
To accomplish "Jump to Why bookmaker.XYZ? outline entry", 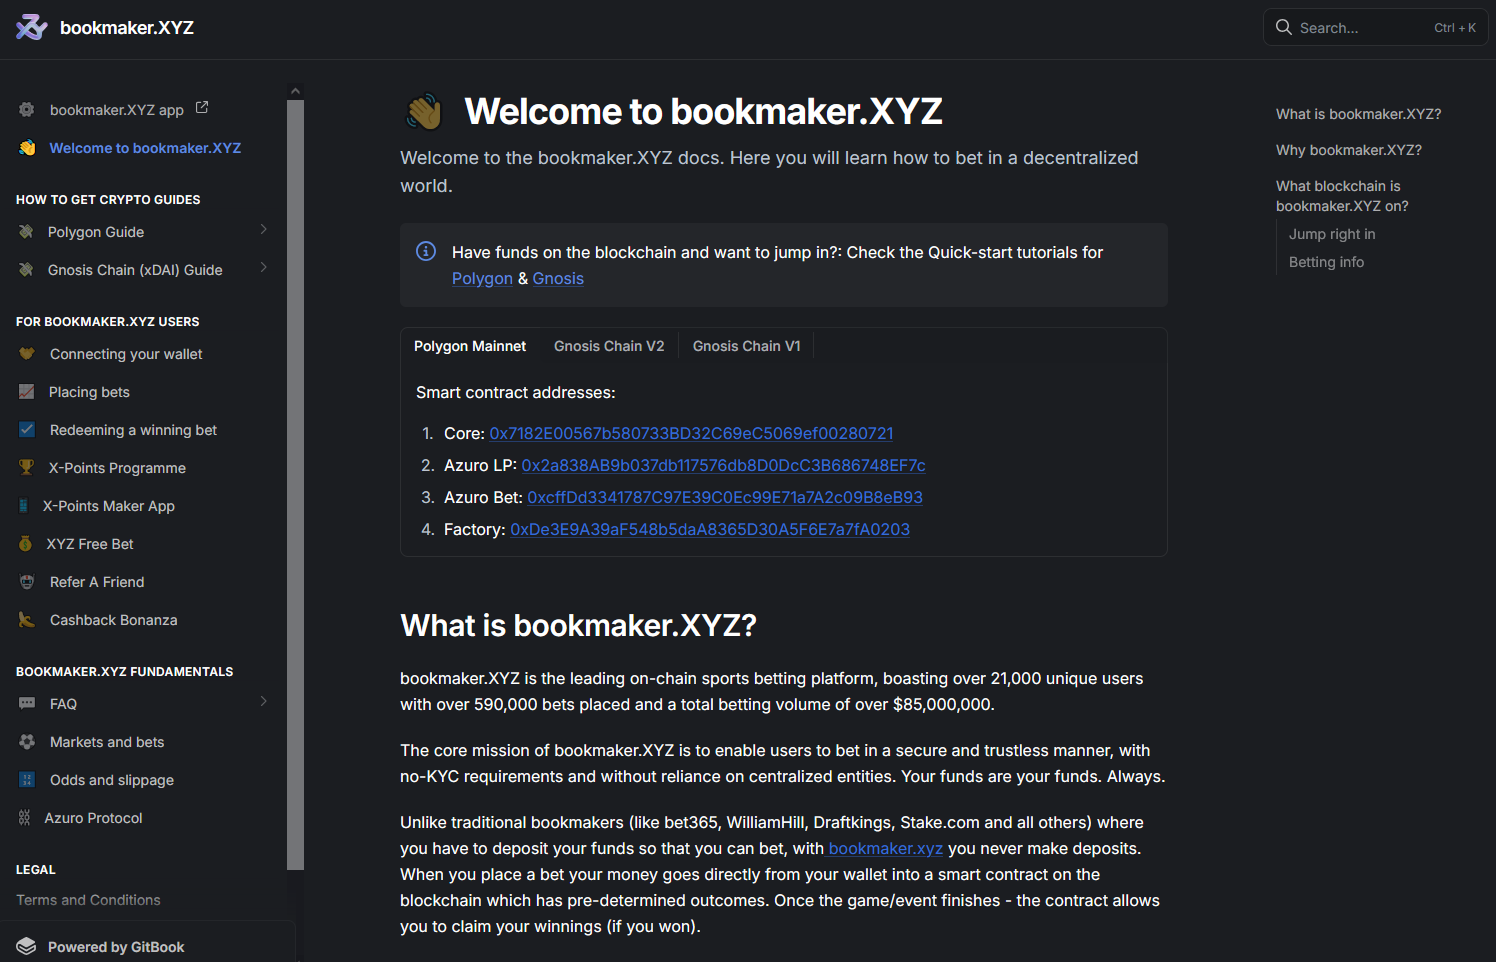I will pos(1348,150).
